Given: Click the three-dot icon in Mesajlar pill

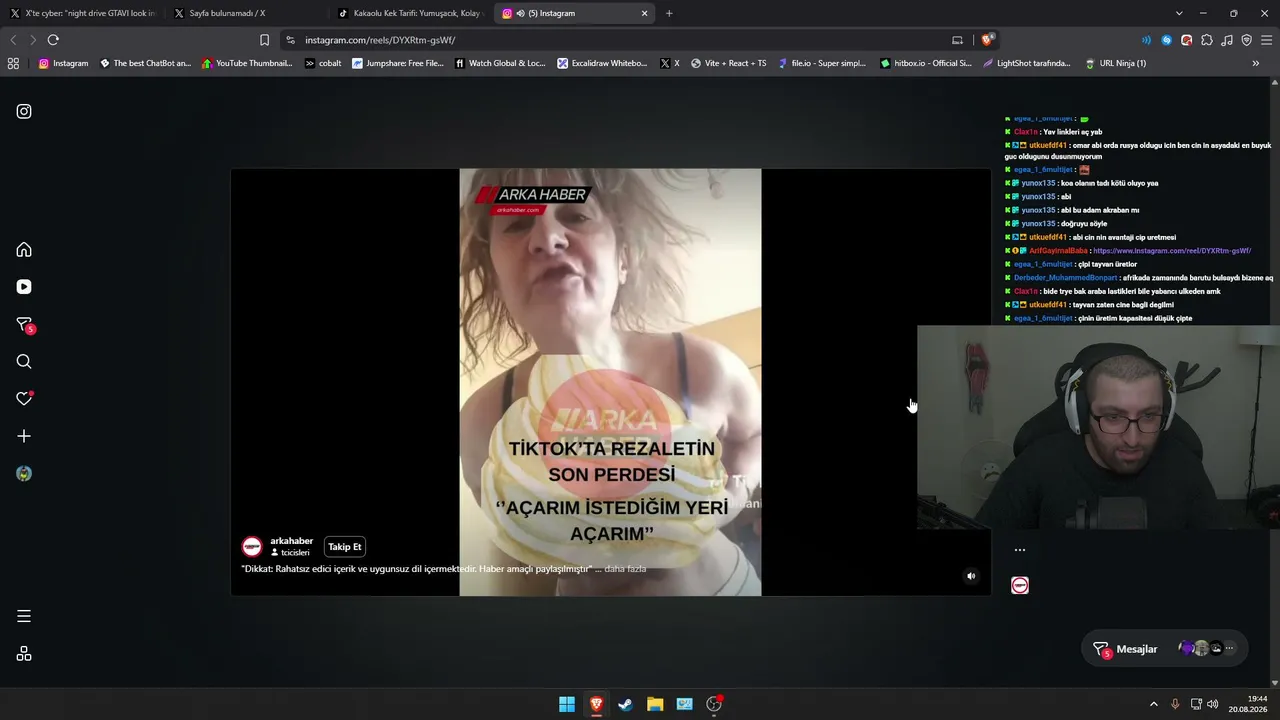Looking at the screenshot, I should pyautogui.click(x=1230, y=649).
